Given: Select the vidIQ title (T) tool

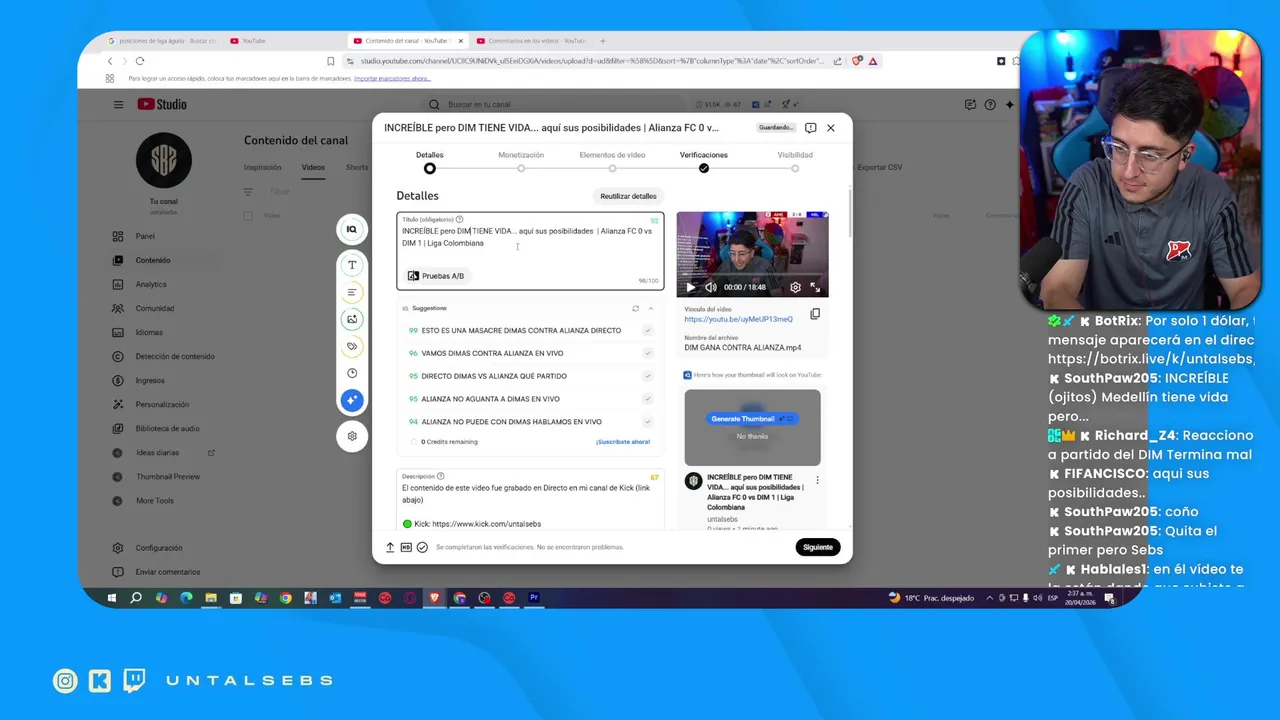Looking at the screenshot, I should [x=352, y=265].
